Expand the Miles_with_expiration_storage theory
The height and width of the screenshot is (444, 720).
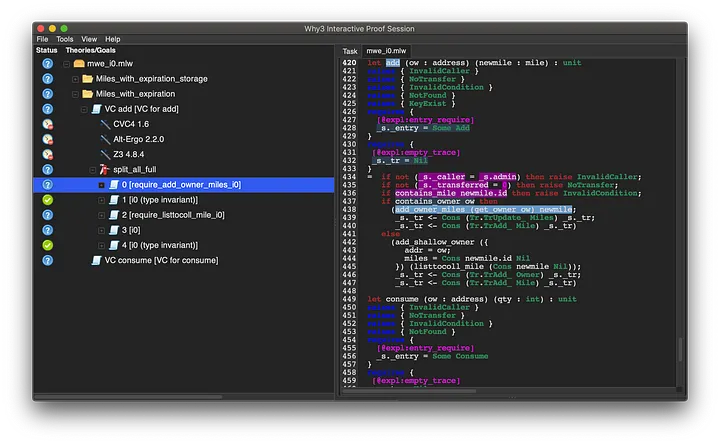pyautogui.click(x=76, y=79)
